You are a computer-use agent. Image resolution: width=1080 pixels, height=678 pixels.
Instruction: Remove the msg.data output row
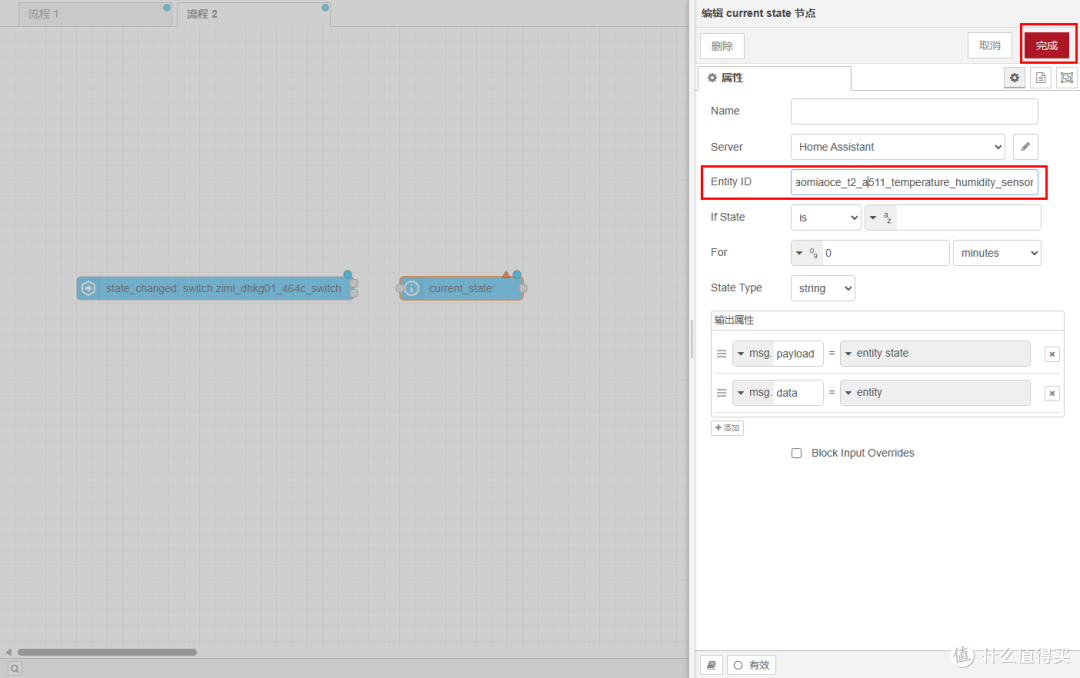point(1052,393)
